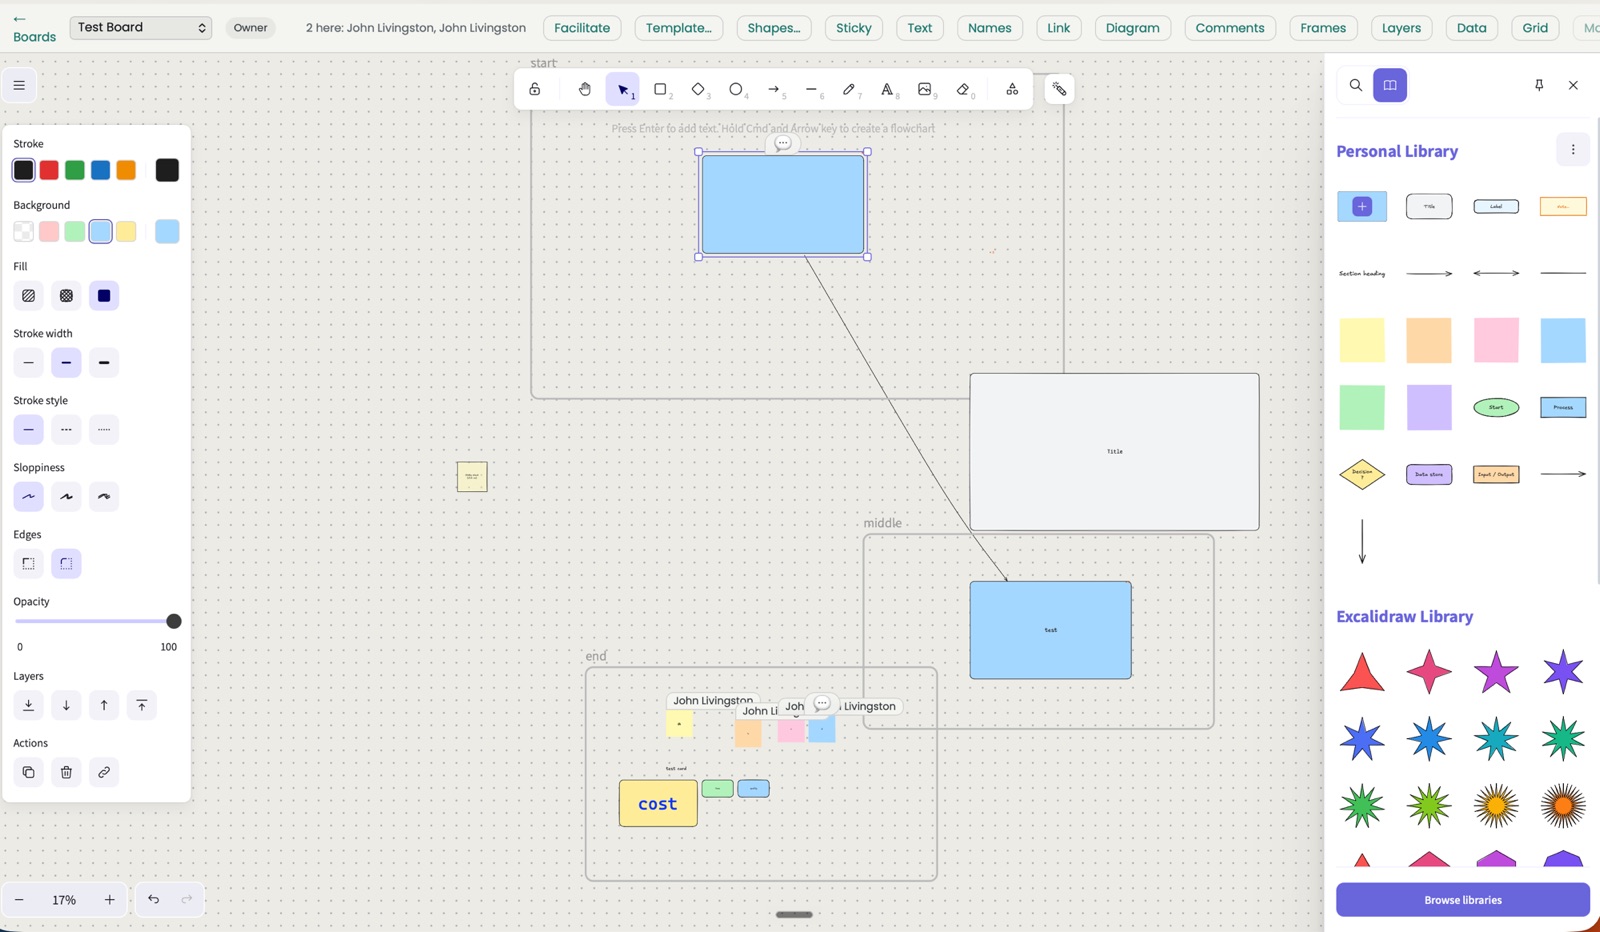Undo the last action
The height and width of the screenshot is (932, 1600).
tap(153, 899)
